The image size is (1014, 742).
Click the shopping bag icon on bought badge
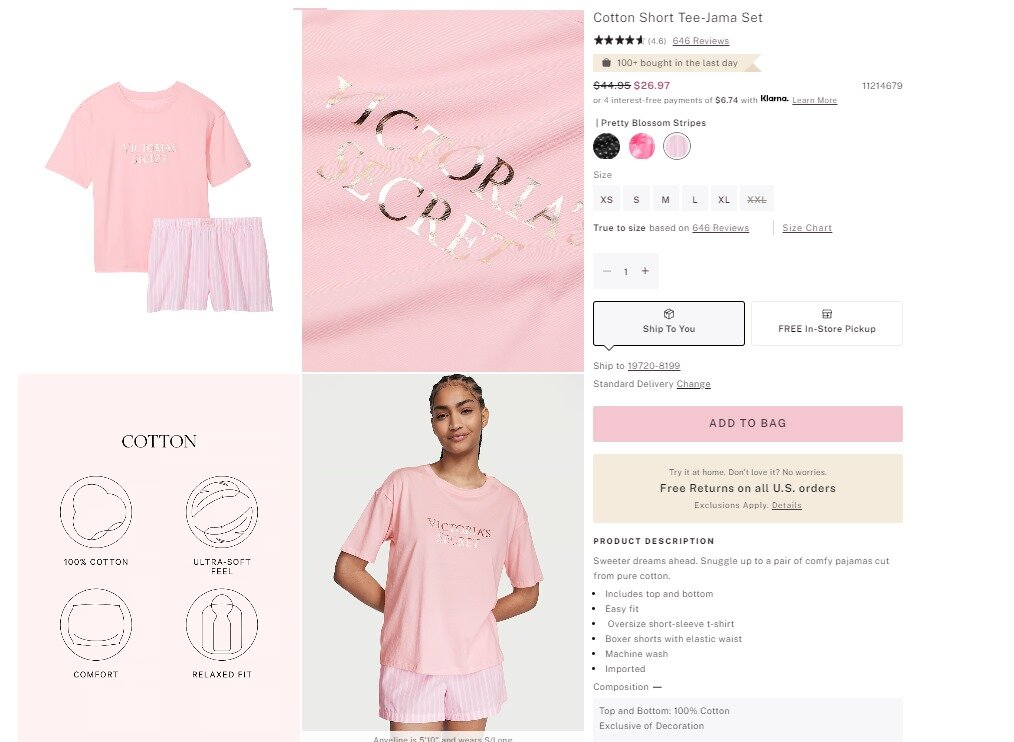606,63
